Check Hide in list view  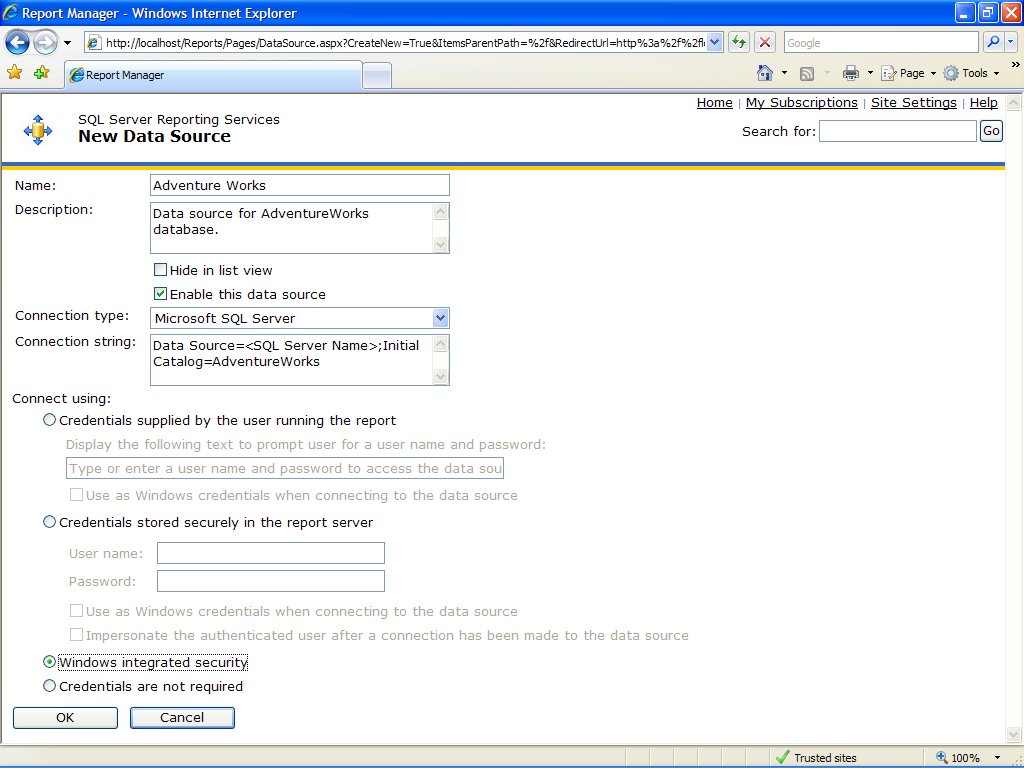[160, 269]
